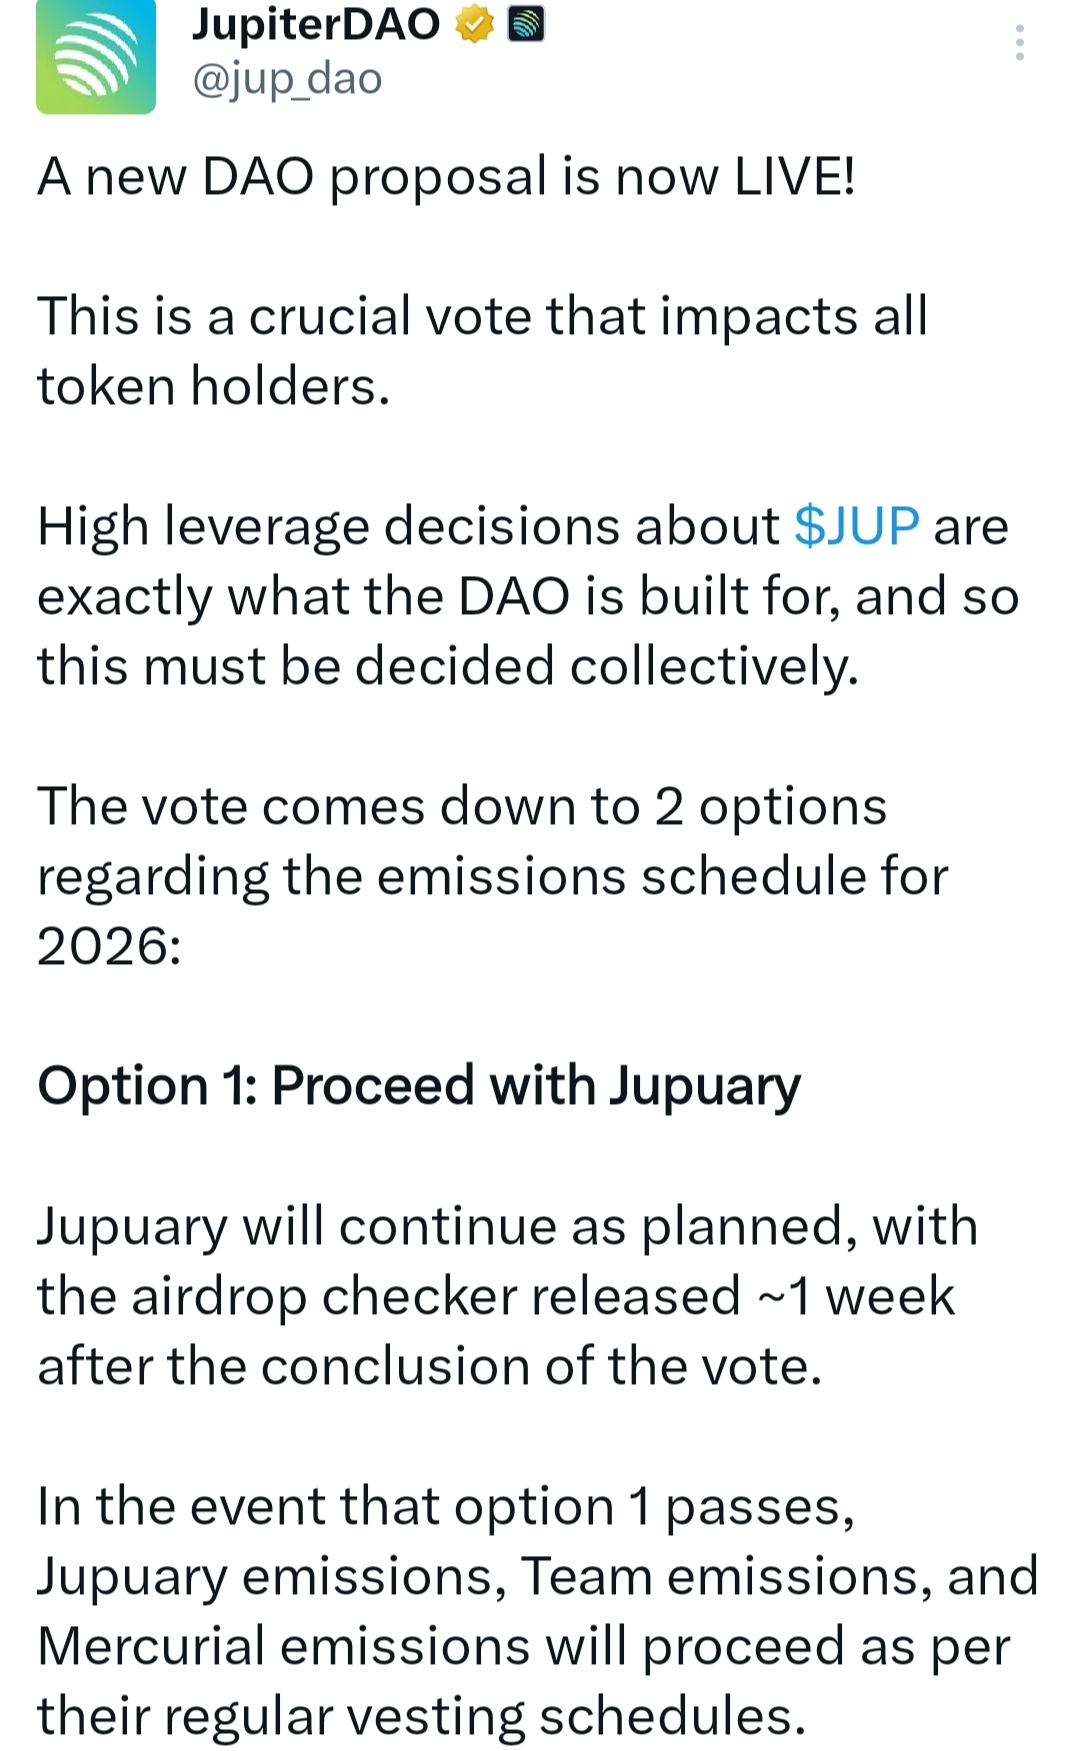Click the 'token holders.' text line
This screenshot has height=1751, width=1080.
(213, 386)
